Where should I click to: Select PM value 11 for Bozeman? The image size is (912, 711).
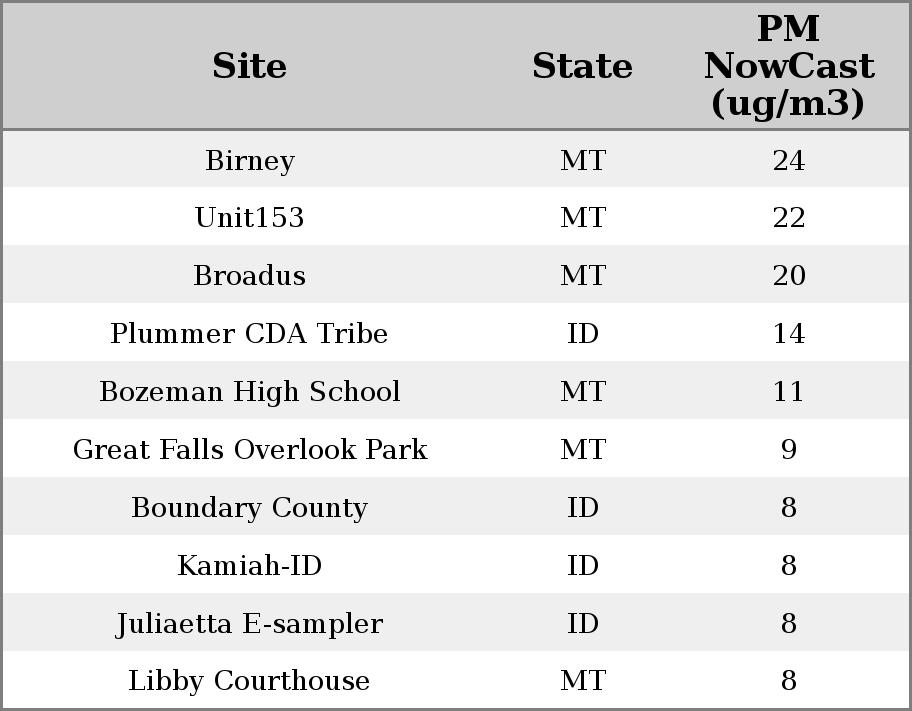(788, 392)
